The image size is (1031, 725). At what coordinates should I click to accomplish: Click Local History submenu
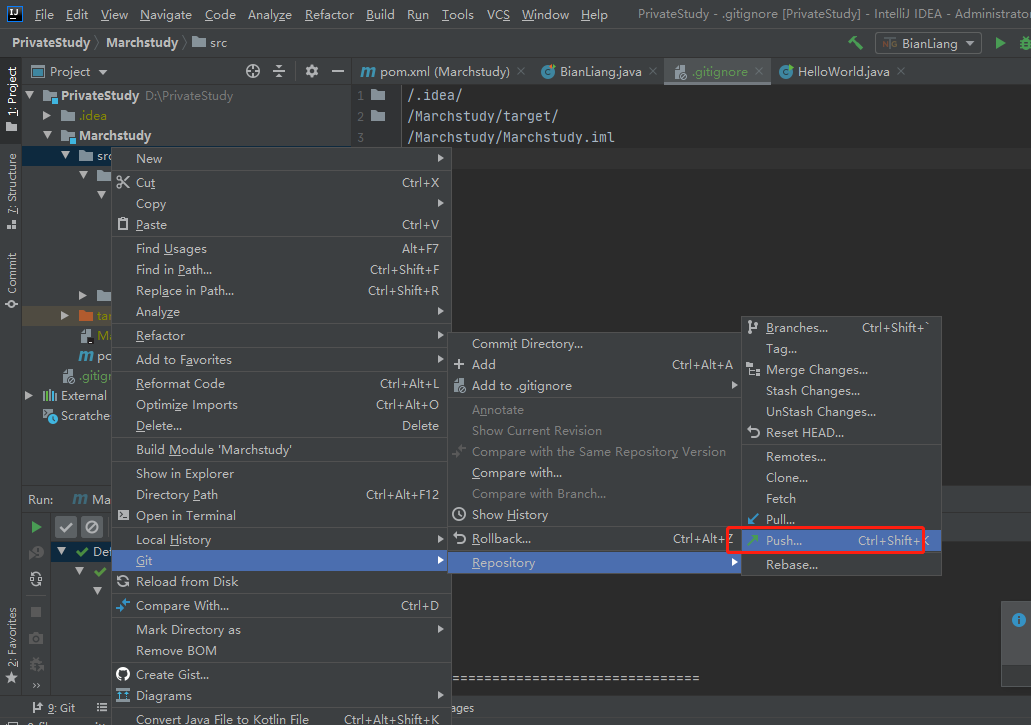pos(281,540)
